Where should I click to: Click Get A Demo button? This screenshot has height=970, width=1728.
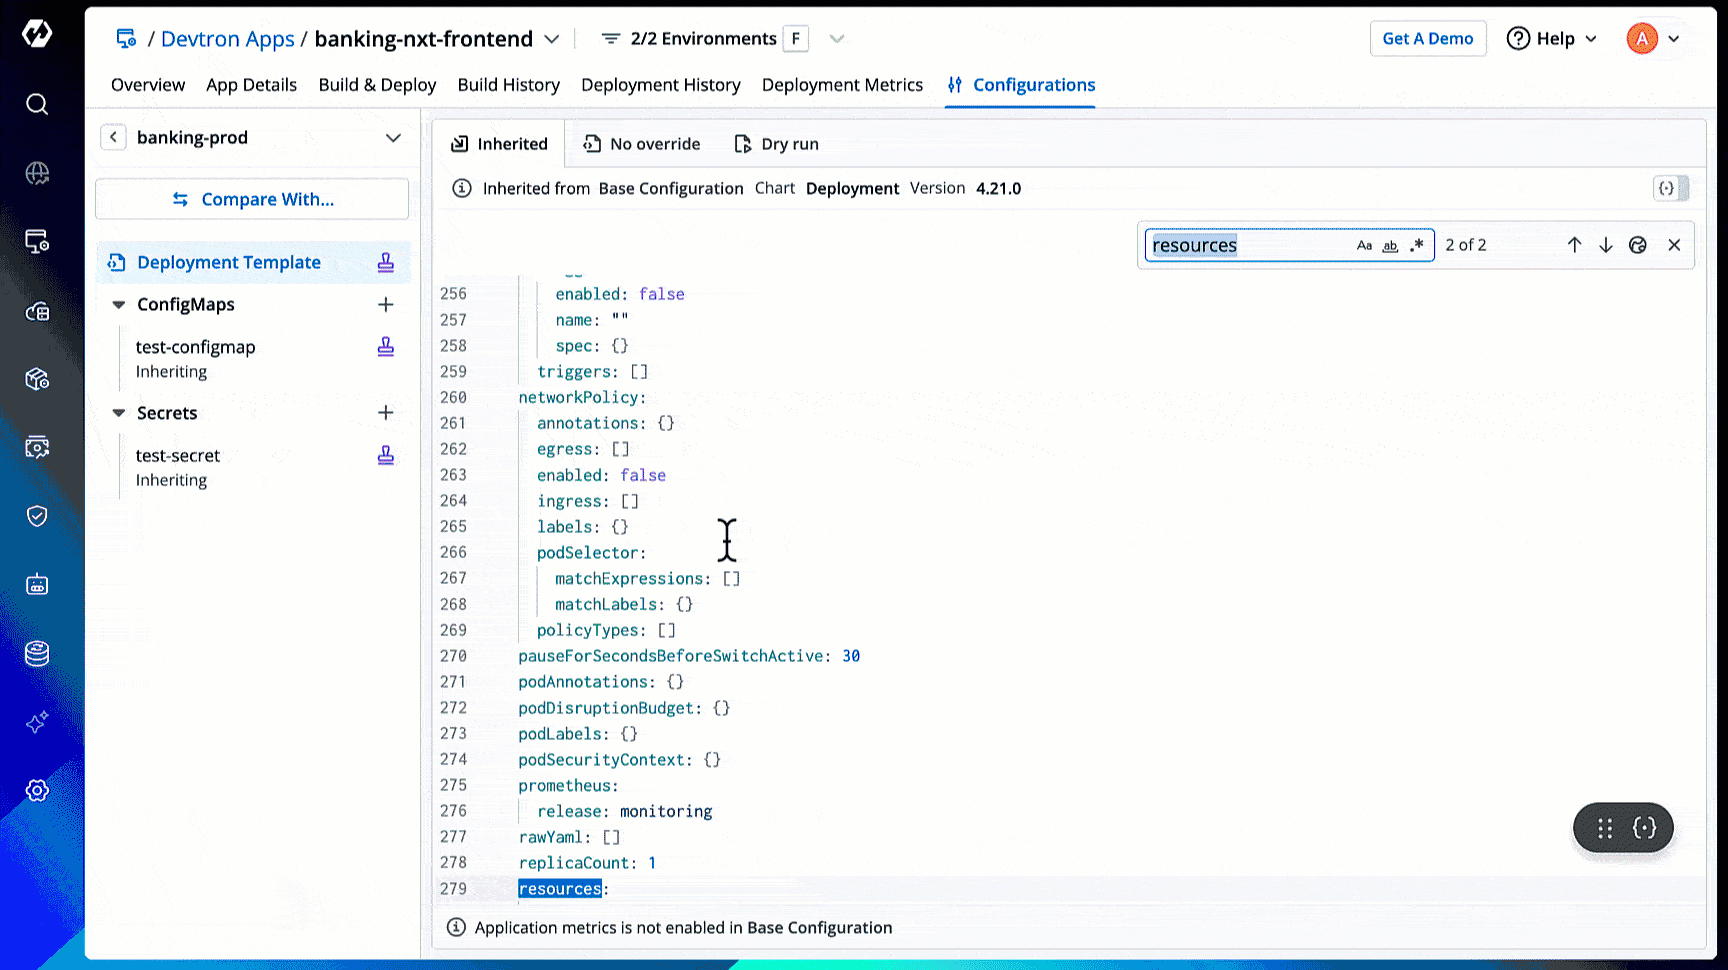click(x=1427, y=39)
